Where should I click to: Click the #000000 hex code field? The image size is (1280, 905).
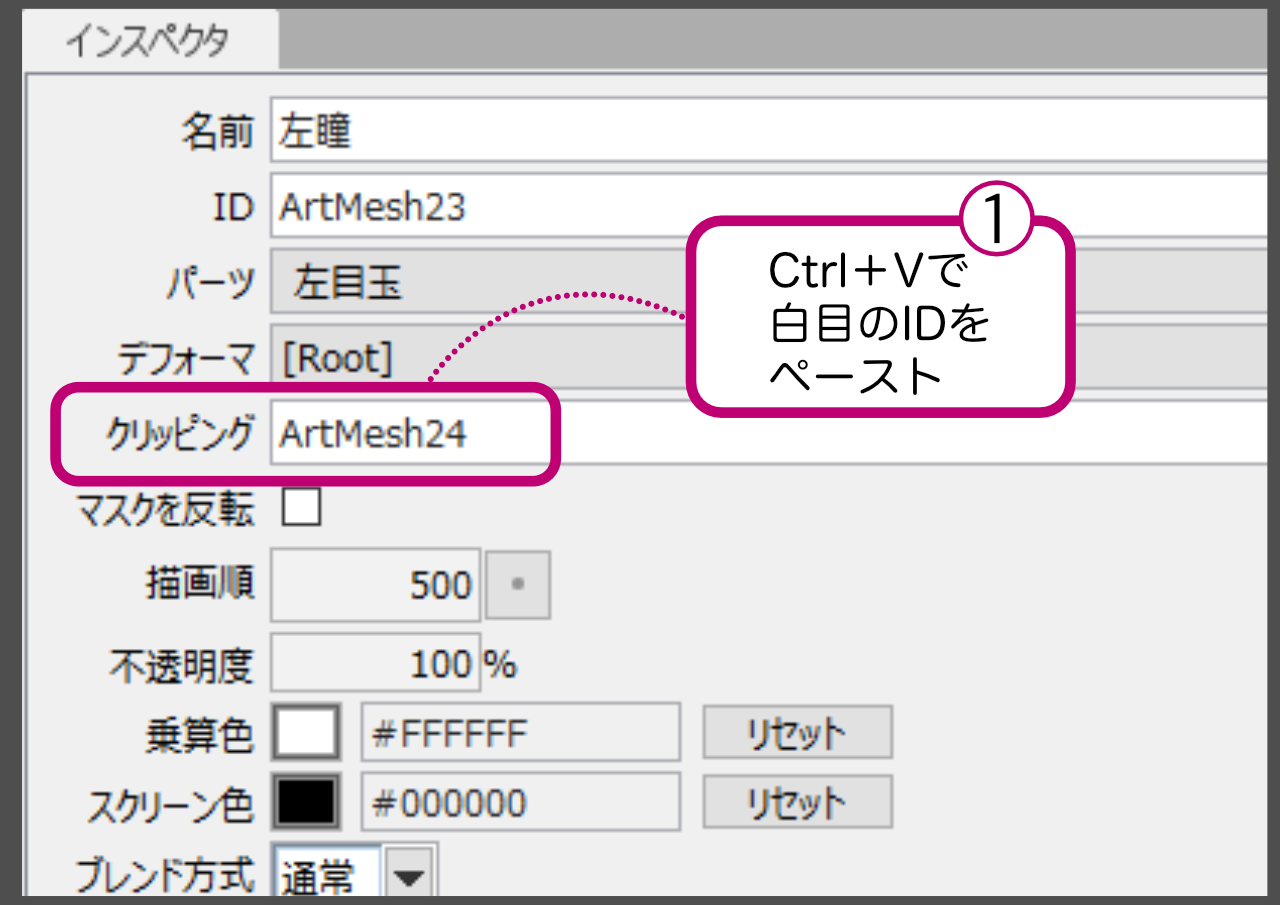pos(520,803)
